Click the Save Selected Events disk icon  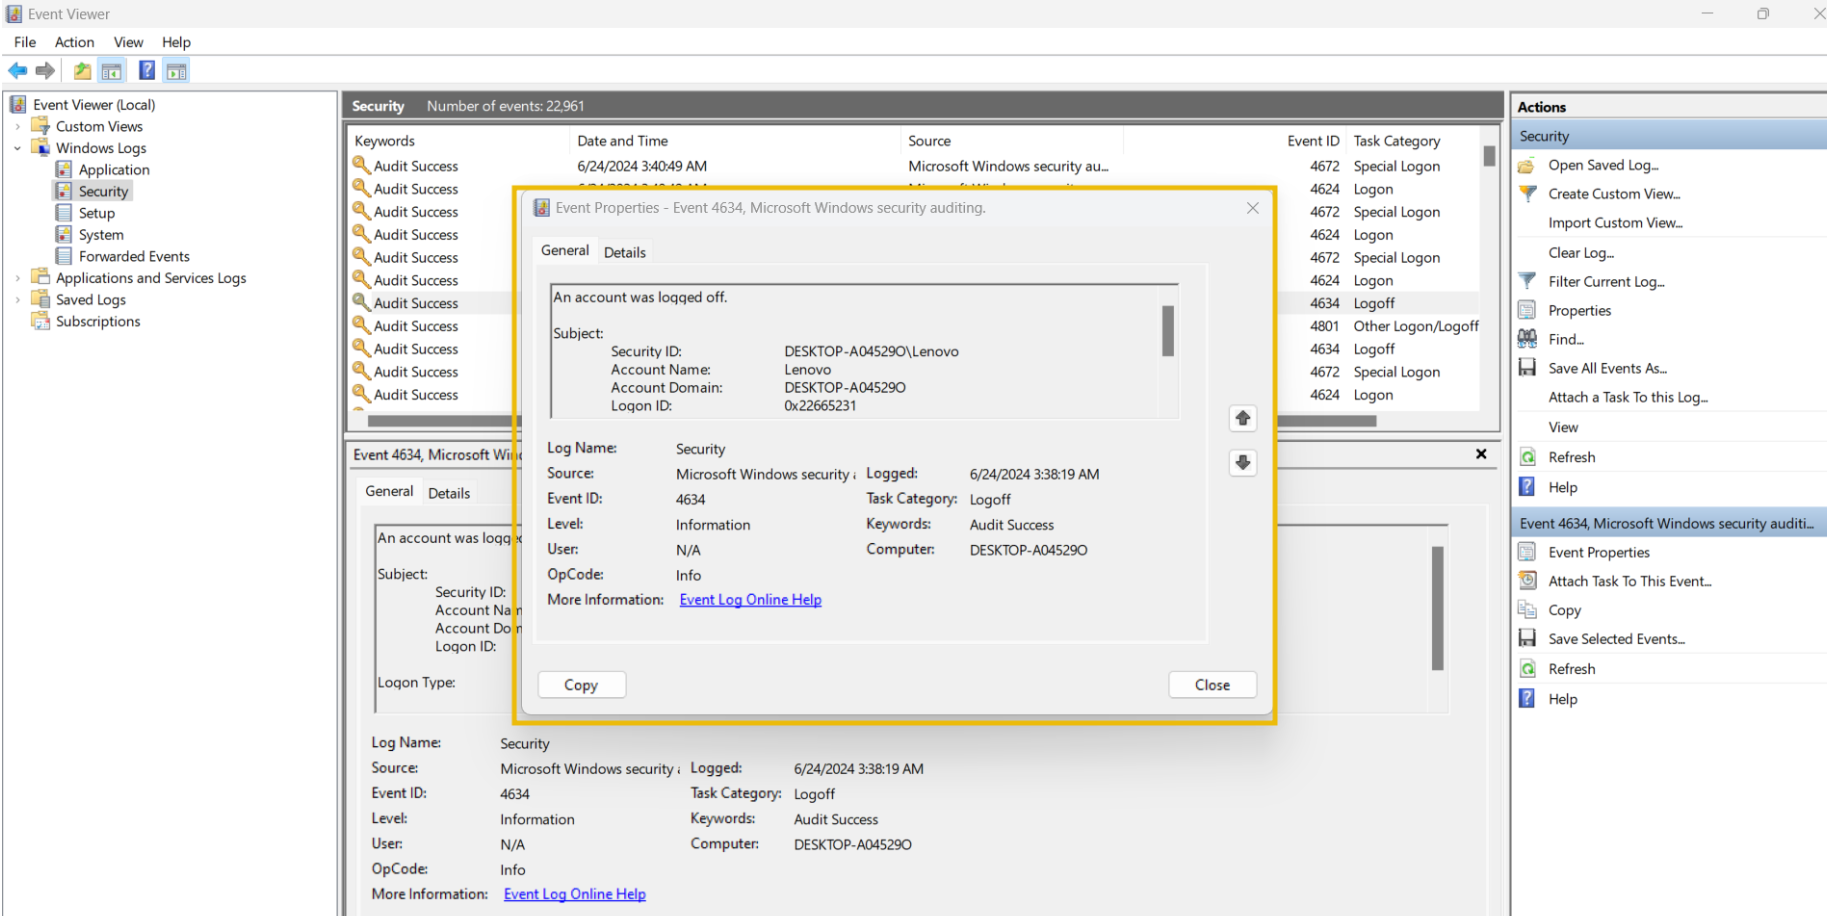tap(1527, 638)
